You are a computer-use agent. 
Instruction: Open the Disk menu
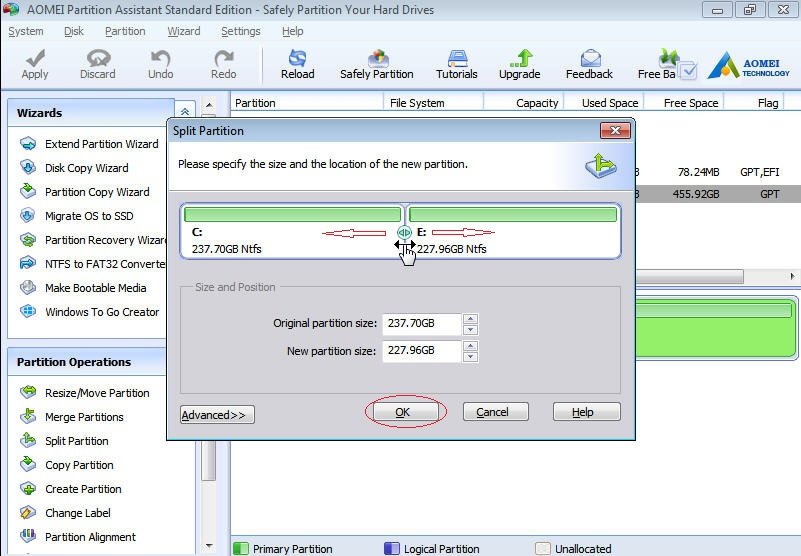click(x=74, y=32)
